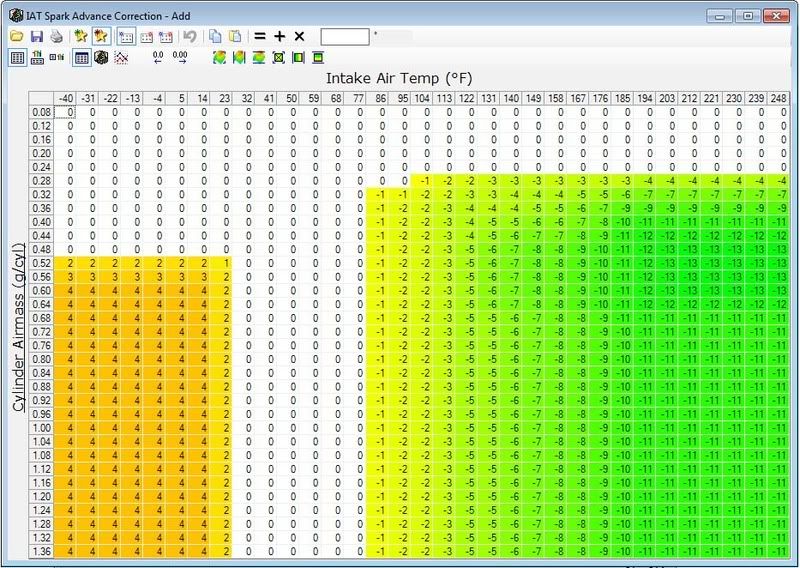
Task: Toggle the 2D line graph view
Action: point(121,58)
